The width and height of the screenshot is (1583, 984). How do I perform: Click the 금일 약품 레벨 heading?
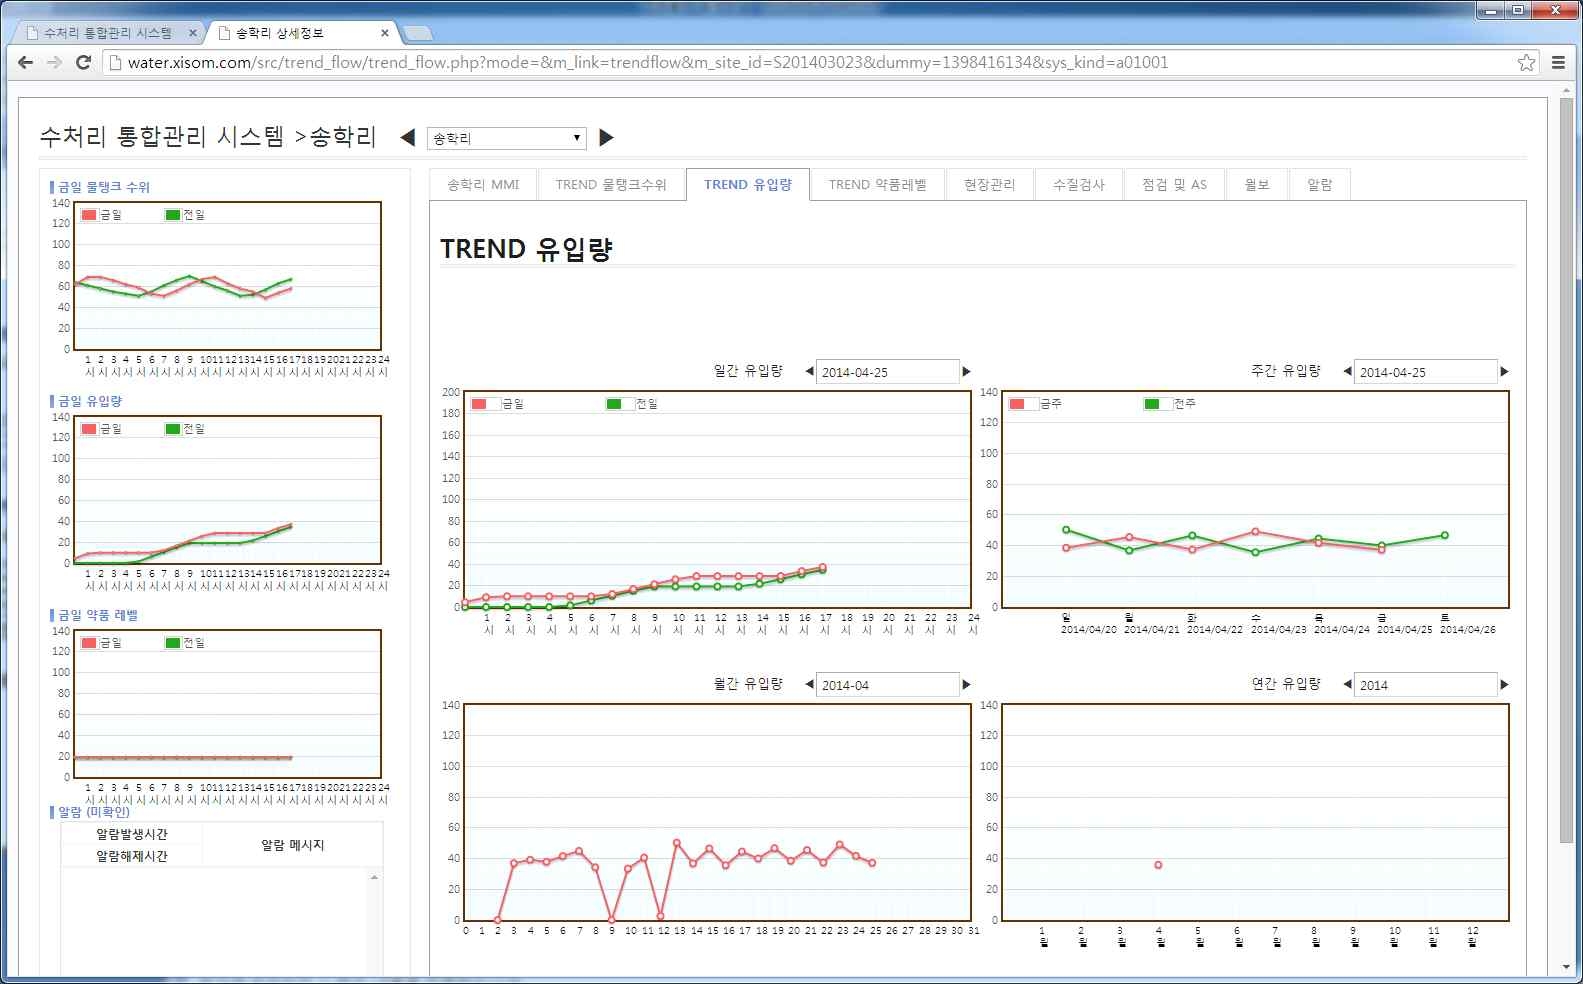tap(98, 615)
